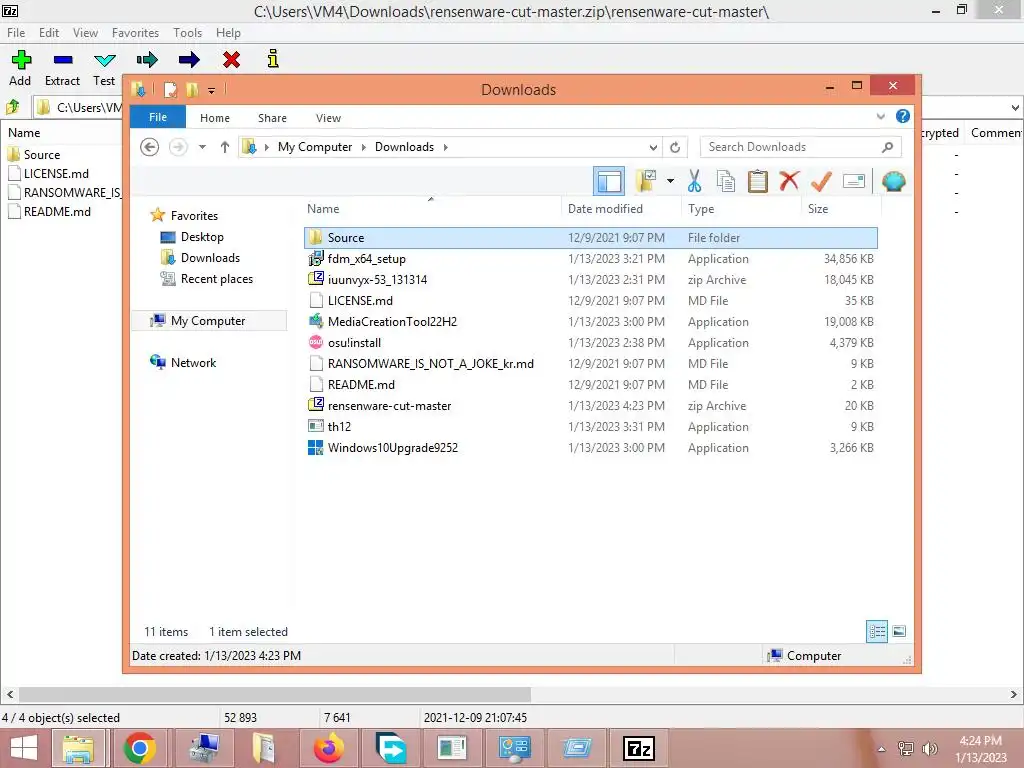Click the Name column header in Downloads
Viewport: 1024px width, 768px height.
(x=432, y=209)
